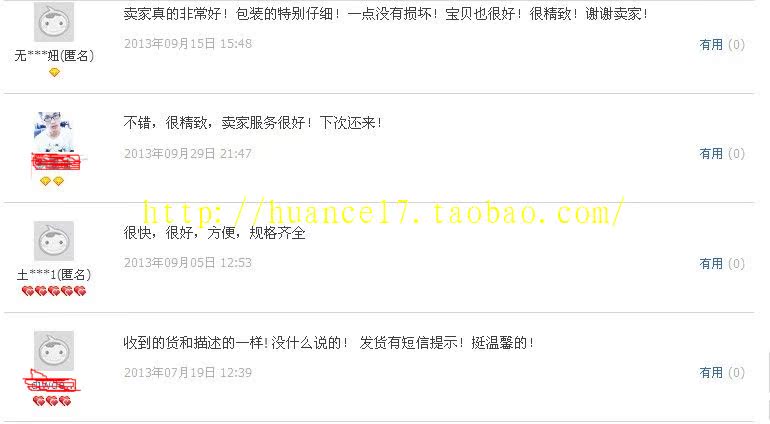Click five red hearts rating under 土***1
The height and width of the screenshot is (424, 770).
click(x=54, y=291)
